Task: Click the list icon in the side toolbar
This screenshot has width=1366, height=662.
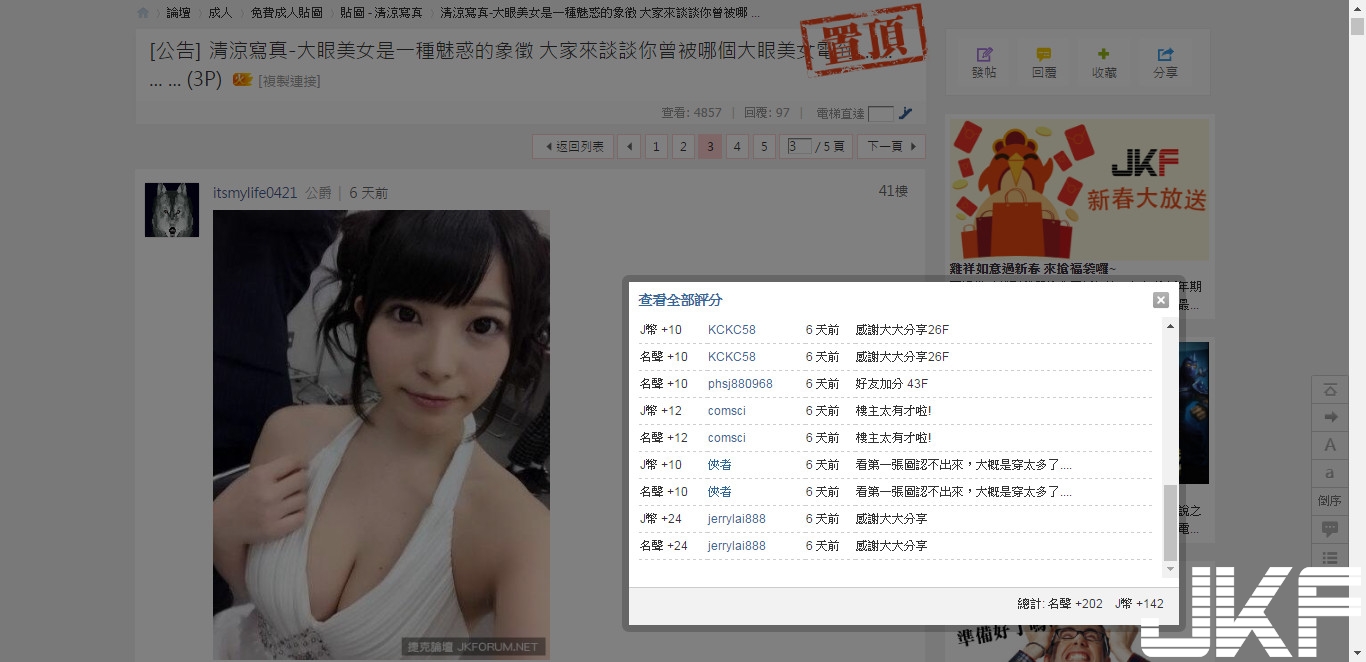Action: [x=1330, y=558]
